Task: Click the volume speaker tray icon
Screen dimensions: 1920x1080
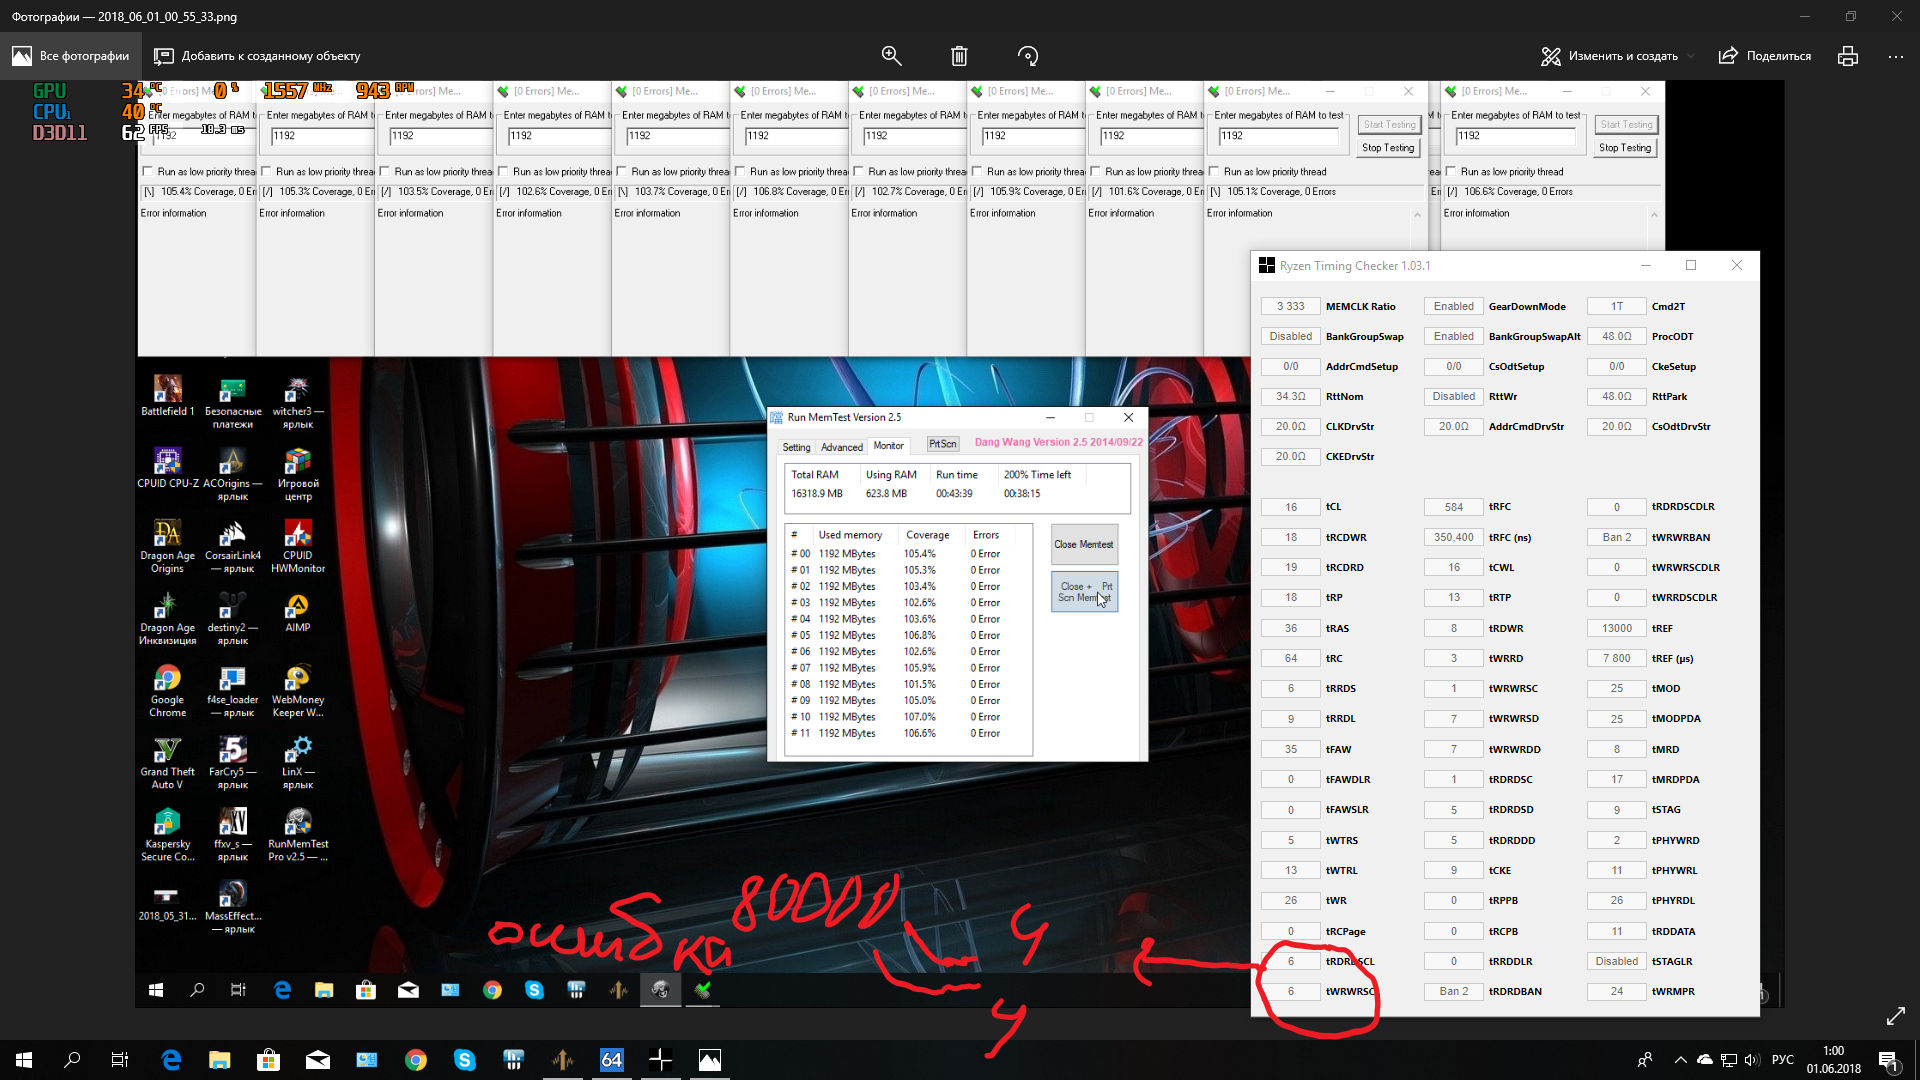Action: click(x=1751, y=1060)
